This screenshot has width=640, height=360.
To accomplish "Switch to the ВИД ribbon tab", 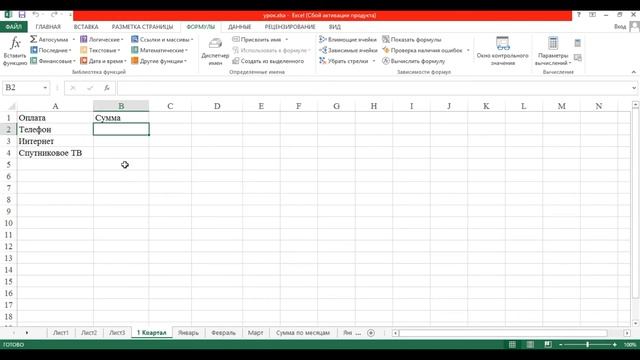I will (x=335, y=27).
